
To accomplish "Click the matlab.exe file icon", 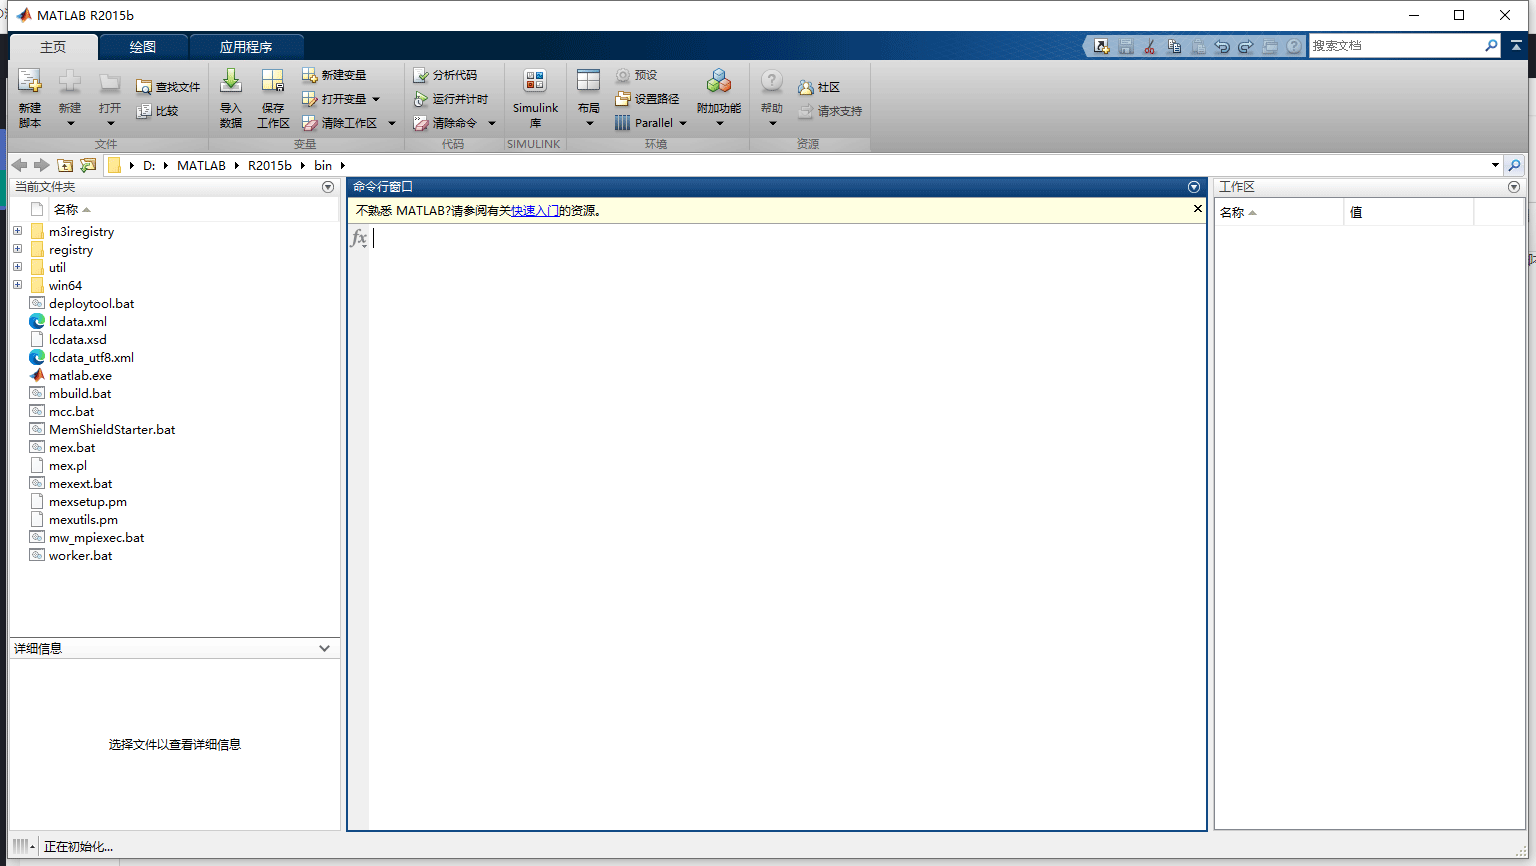I will [x=37, y=375].
